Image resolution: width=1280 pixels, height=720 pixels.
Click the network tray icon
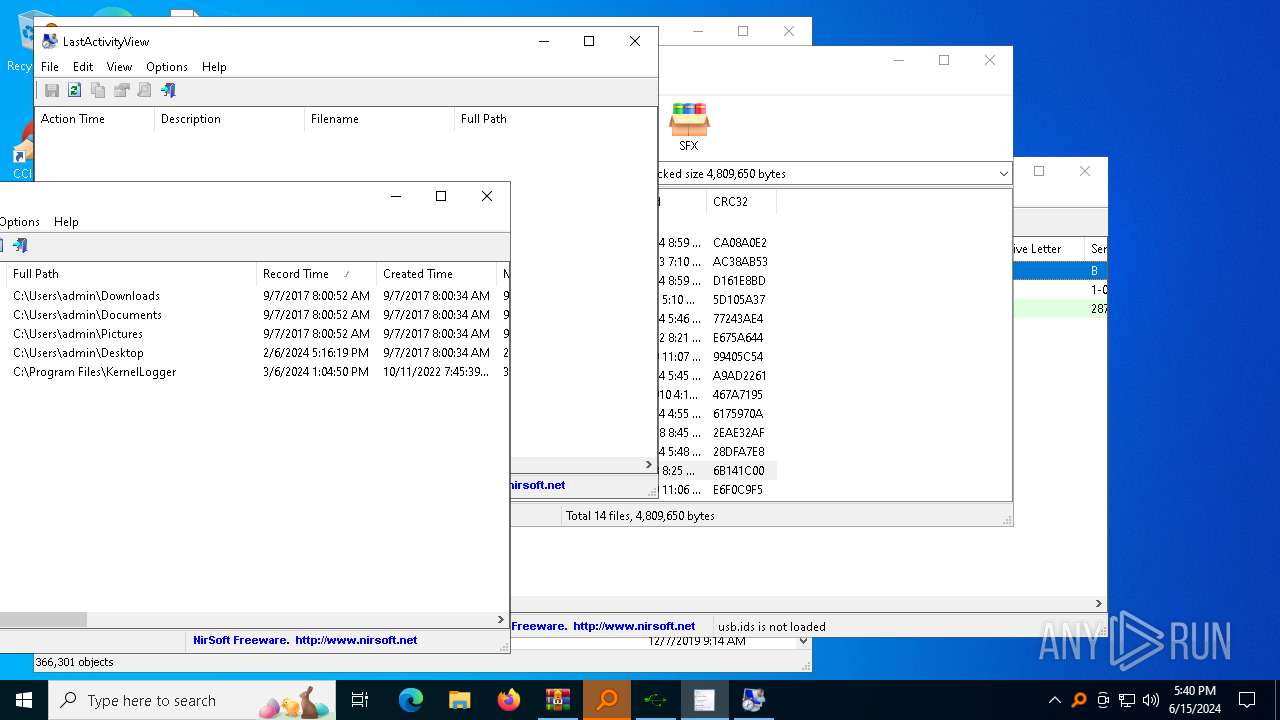click(x=1127, y=700)
